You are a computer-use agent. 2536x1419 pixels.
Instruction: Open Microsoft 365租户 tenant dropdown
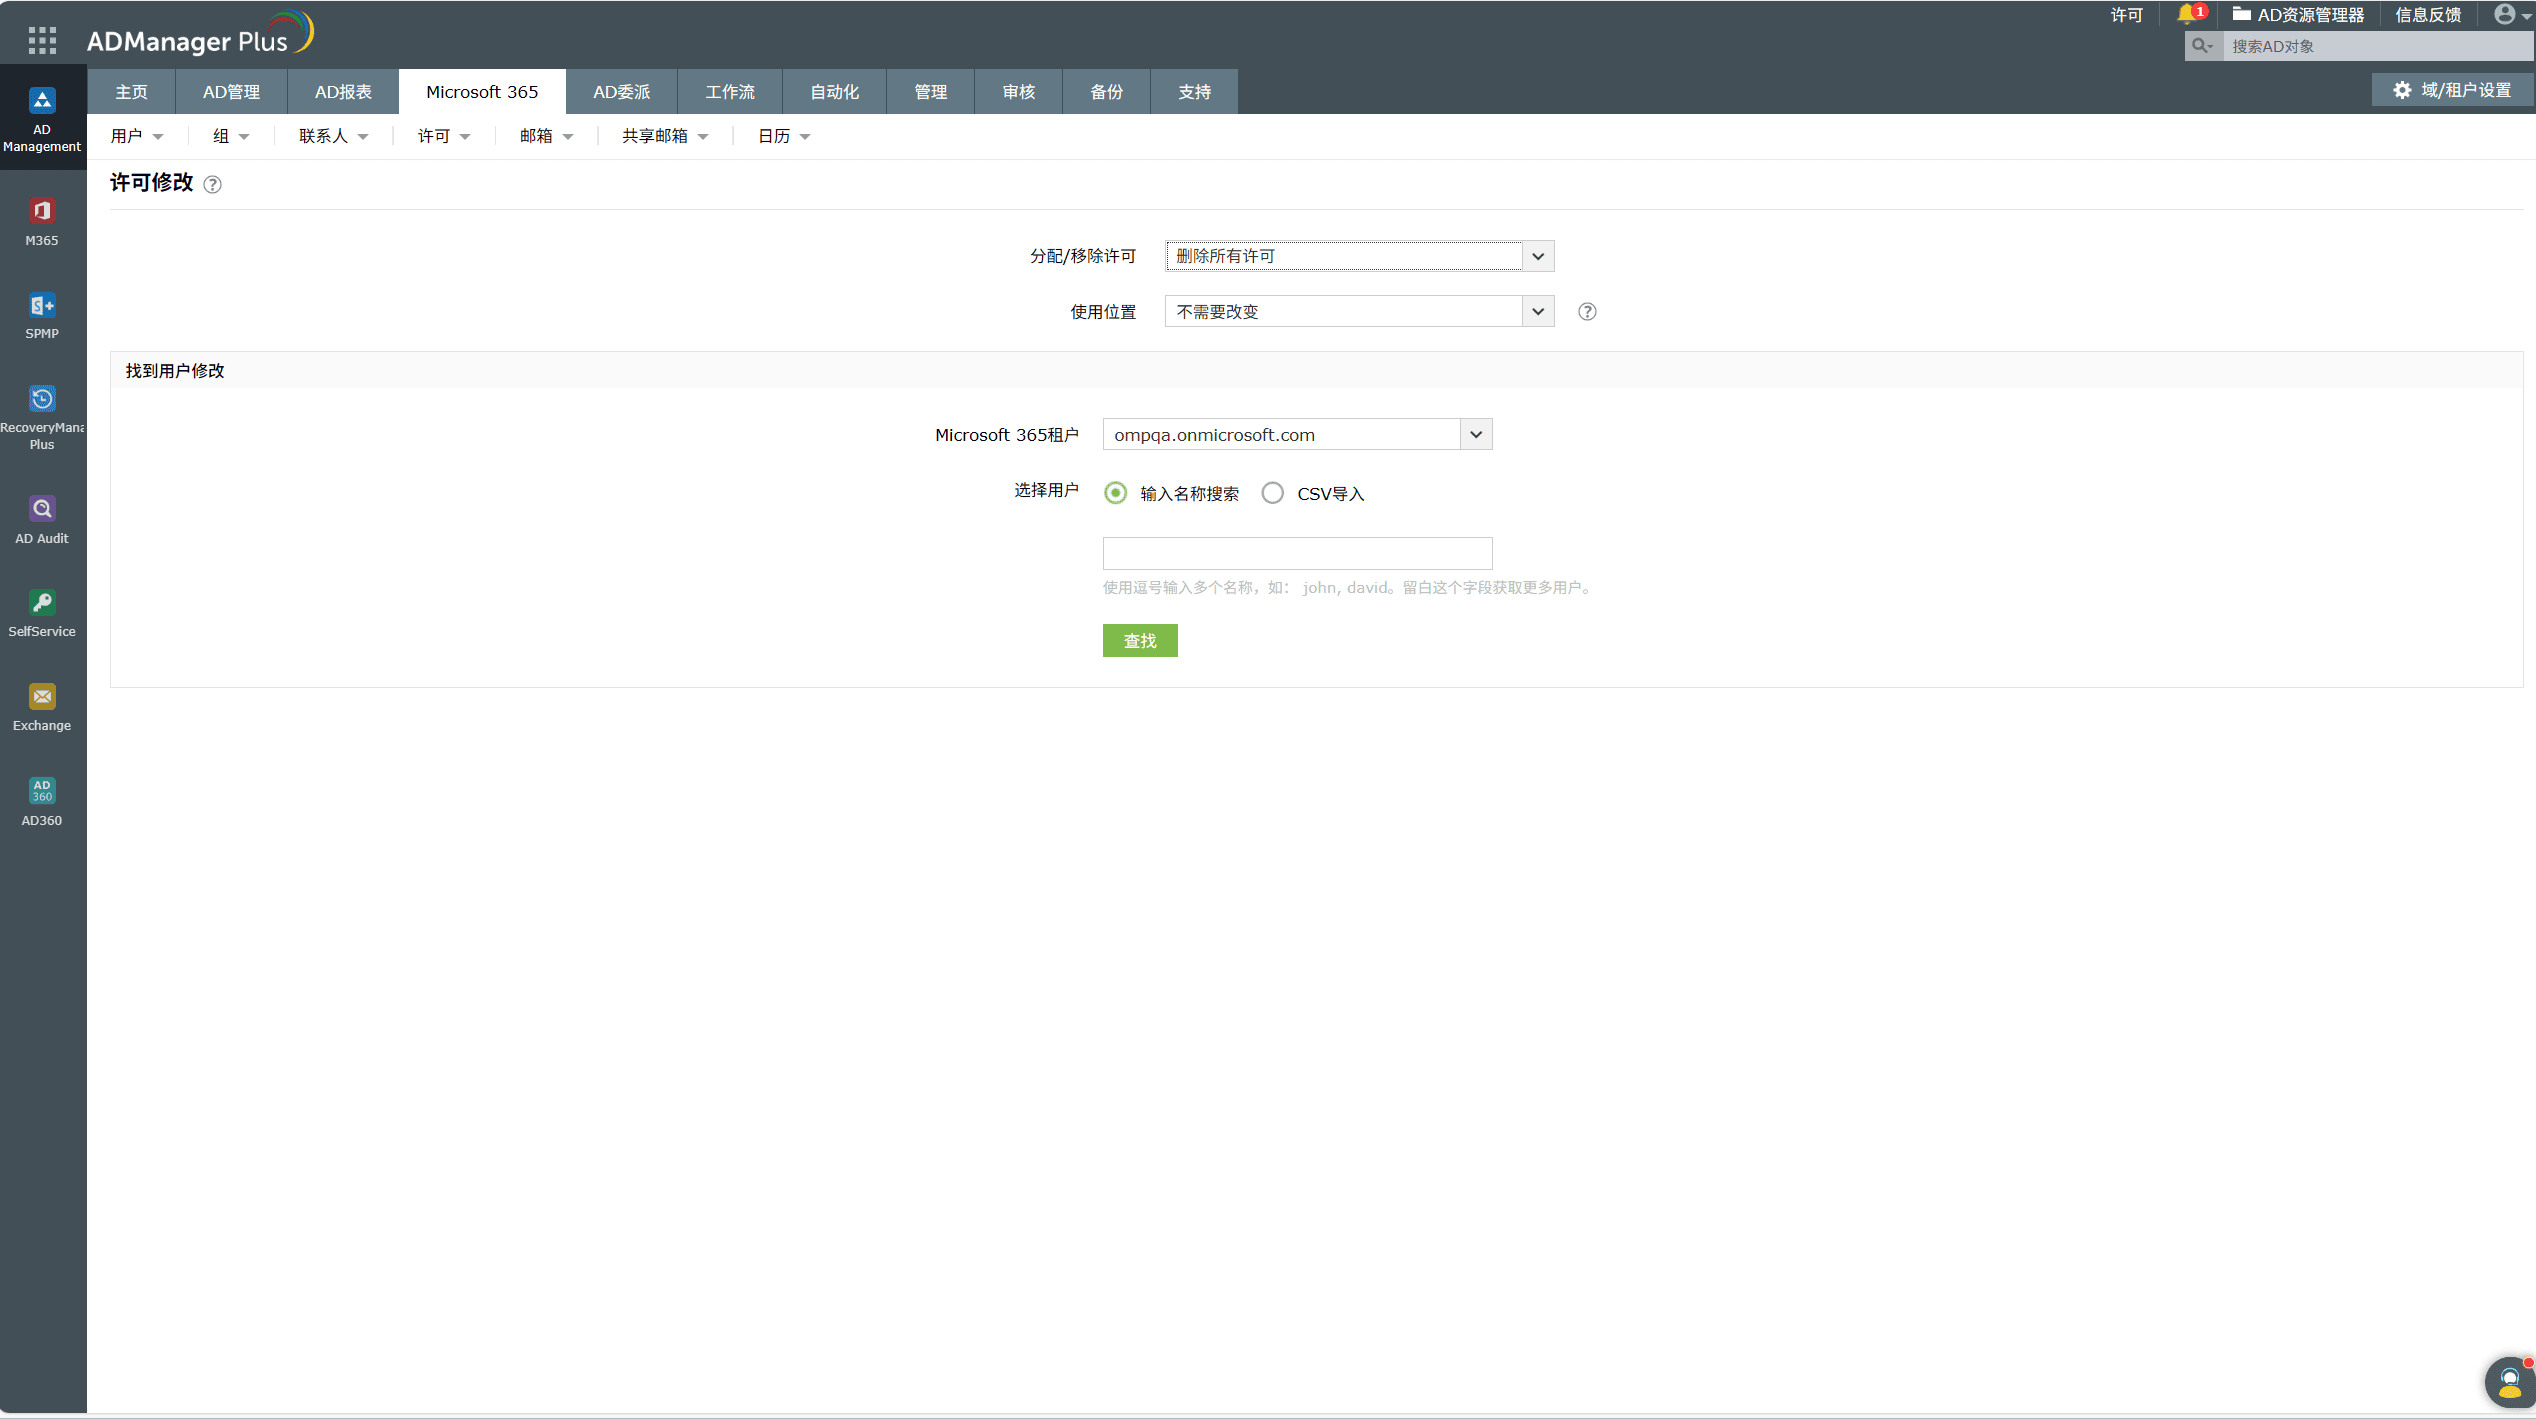click(x=1475, y=435)
